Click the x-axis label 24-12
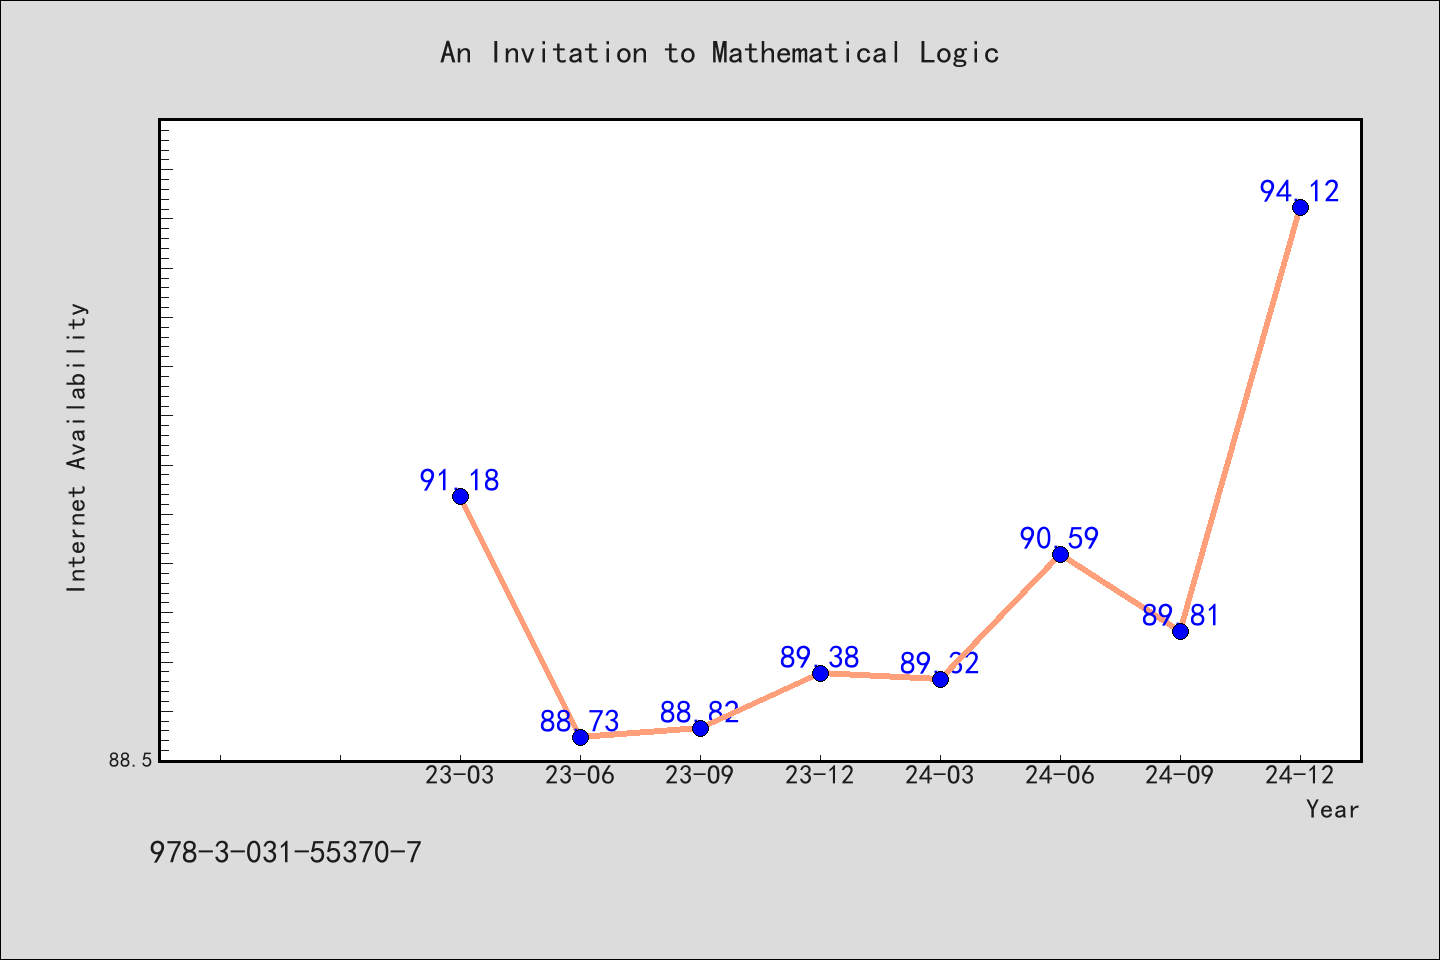This screenshot has width=1440, height=960. (x=1300, y=776)
